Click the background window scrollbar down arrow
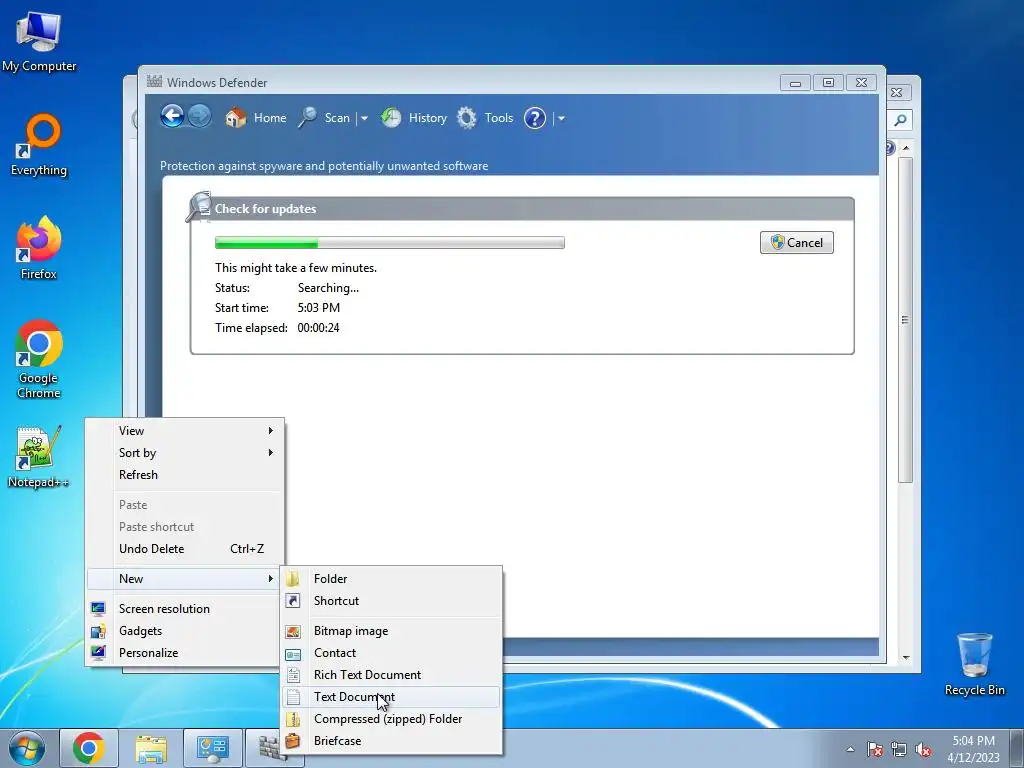The image size is (1024, 768). [906, 658]
